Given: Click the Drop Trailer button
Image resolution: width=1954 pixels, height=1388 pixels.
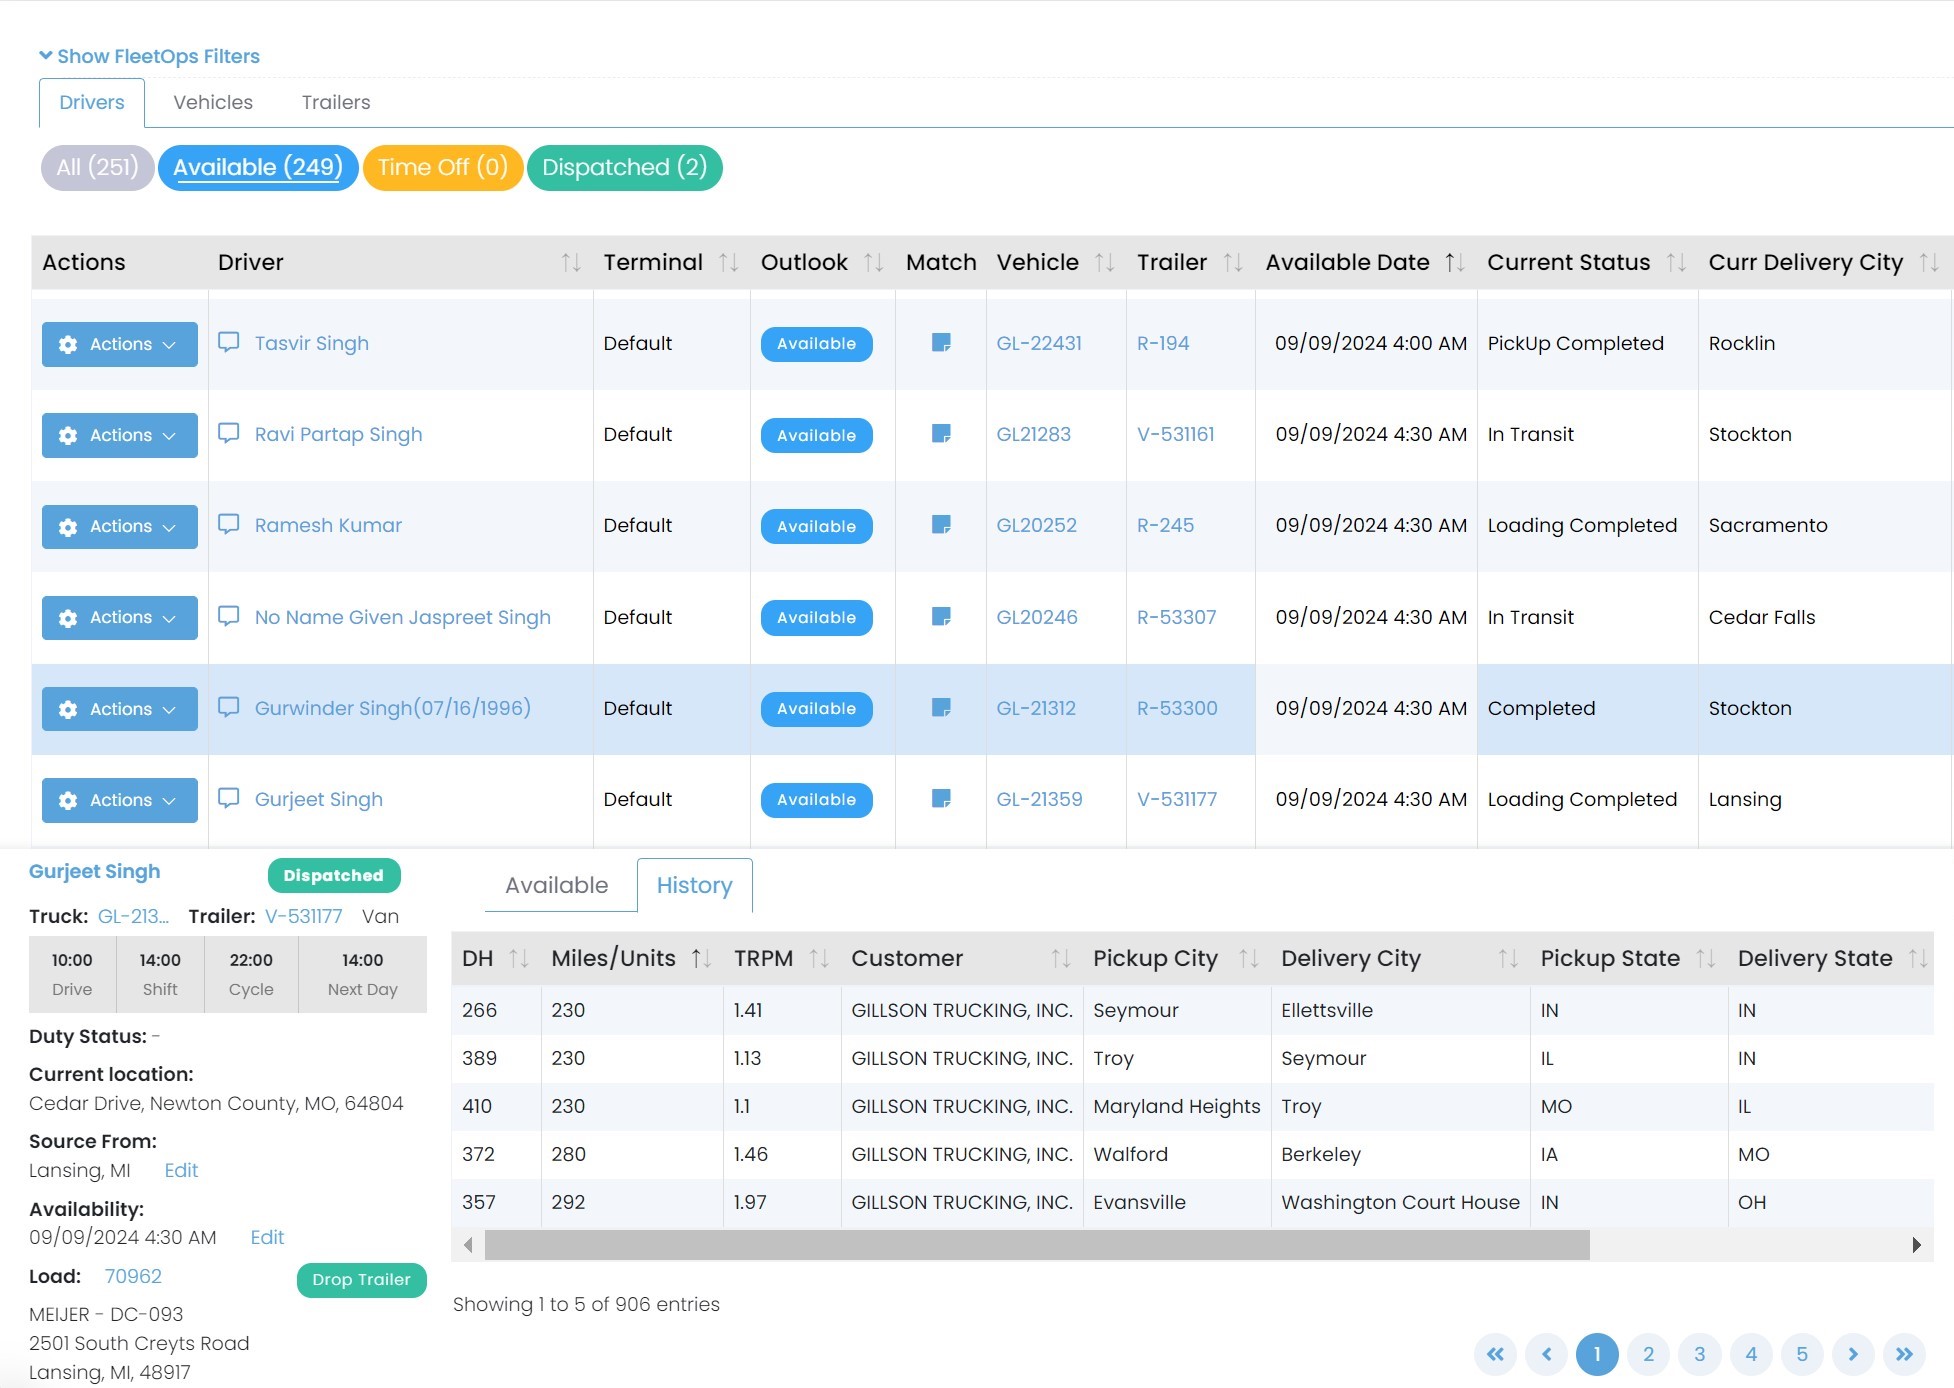Looking at the screenshot, I should click(x=361, y=1280).
